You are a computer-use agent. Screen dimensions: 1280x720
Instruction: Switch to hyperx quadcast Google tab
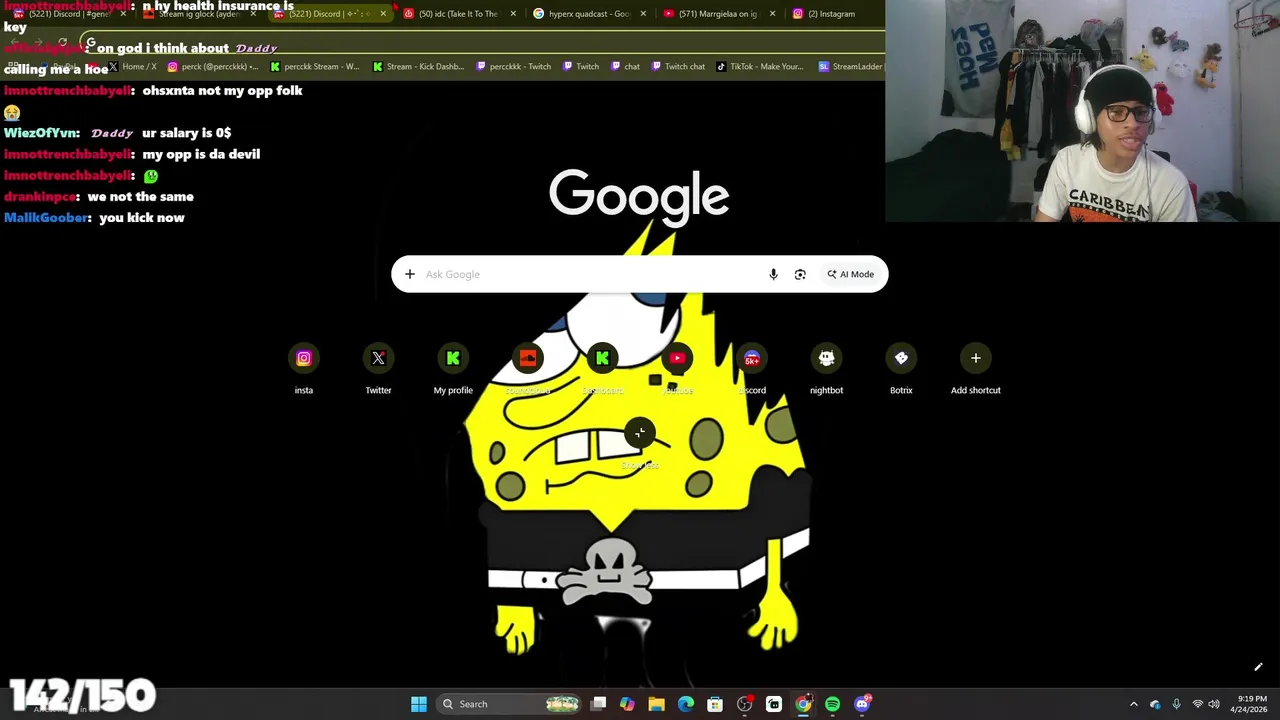588,14
